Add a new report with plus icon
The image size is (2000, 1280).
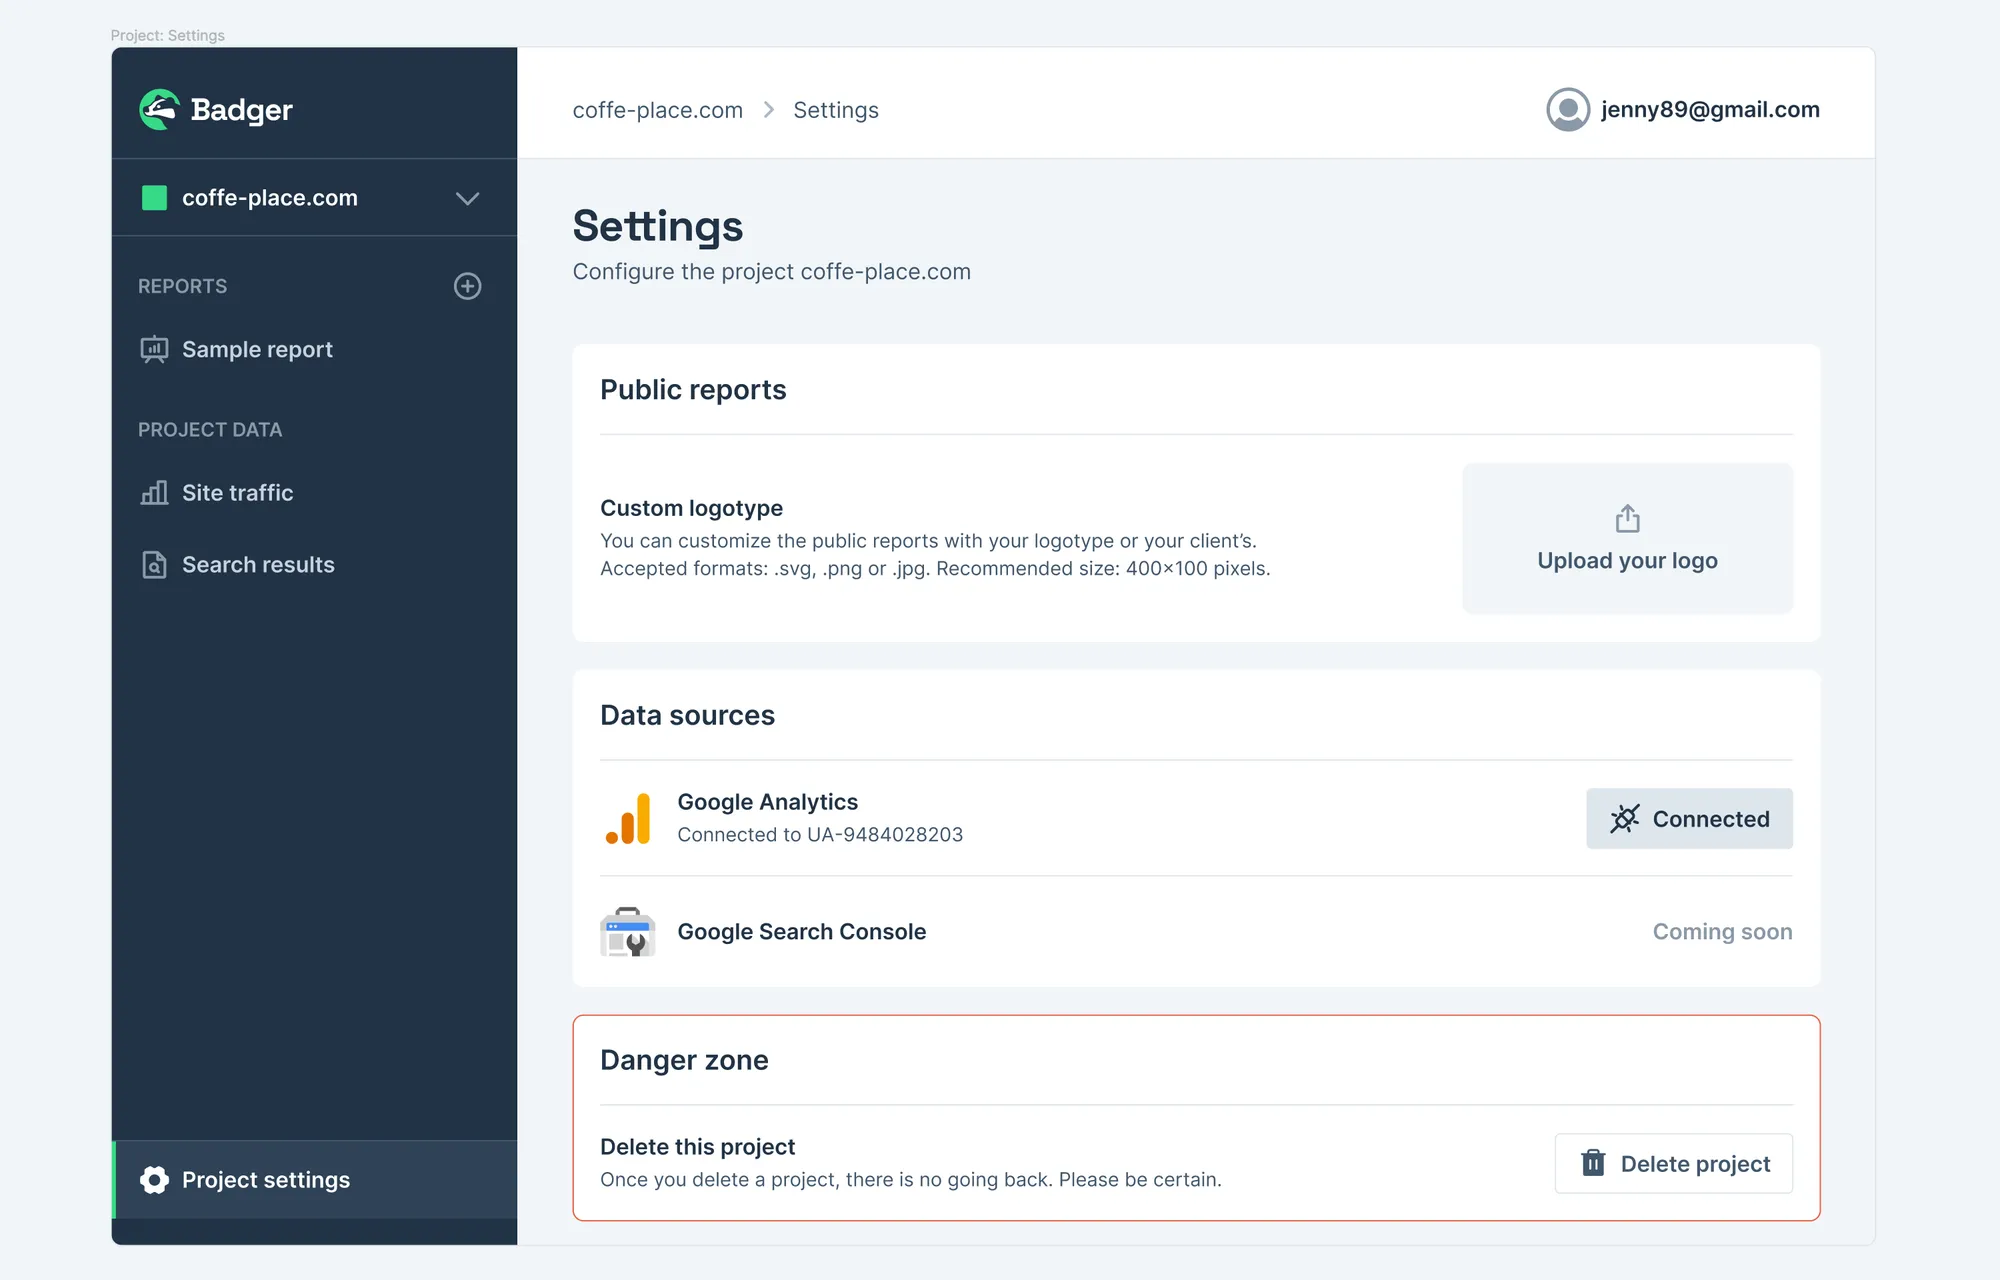click(467, 286)
